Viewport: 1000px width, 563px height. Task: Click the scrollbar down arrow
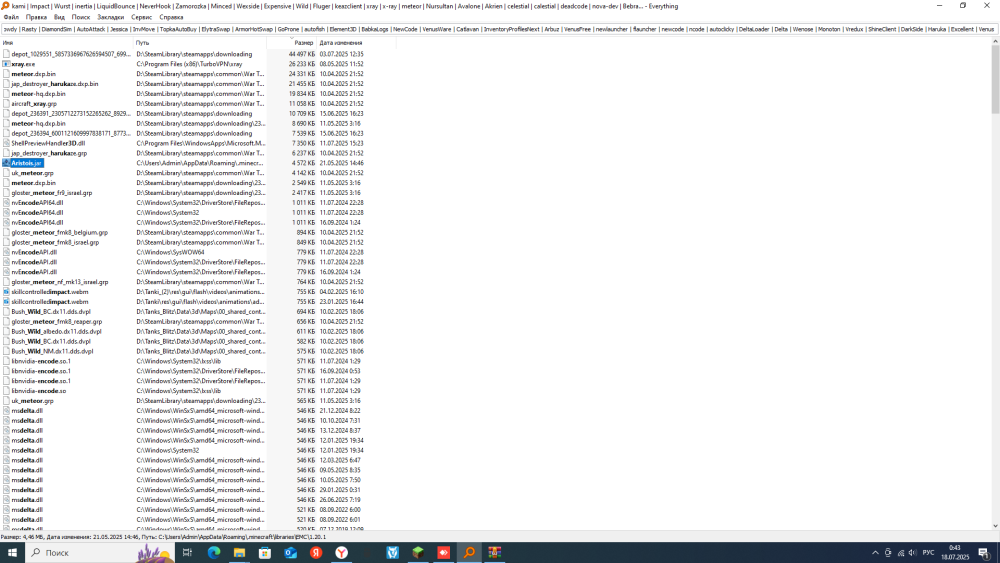[996, 527]
